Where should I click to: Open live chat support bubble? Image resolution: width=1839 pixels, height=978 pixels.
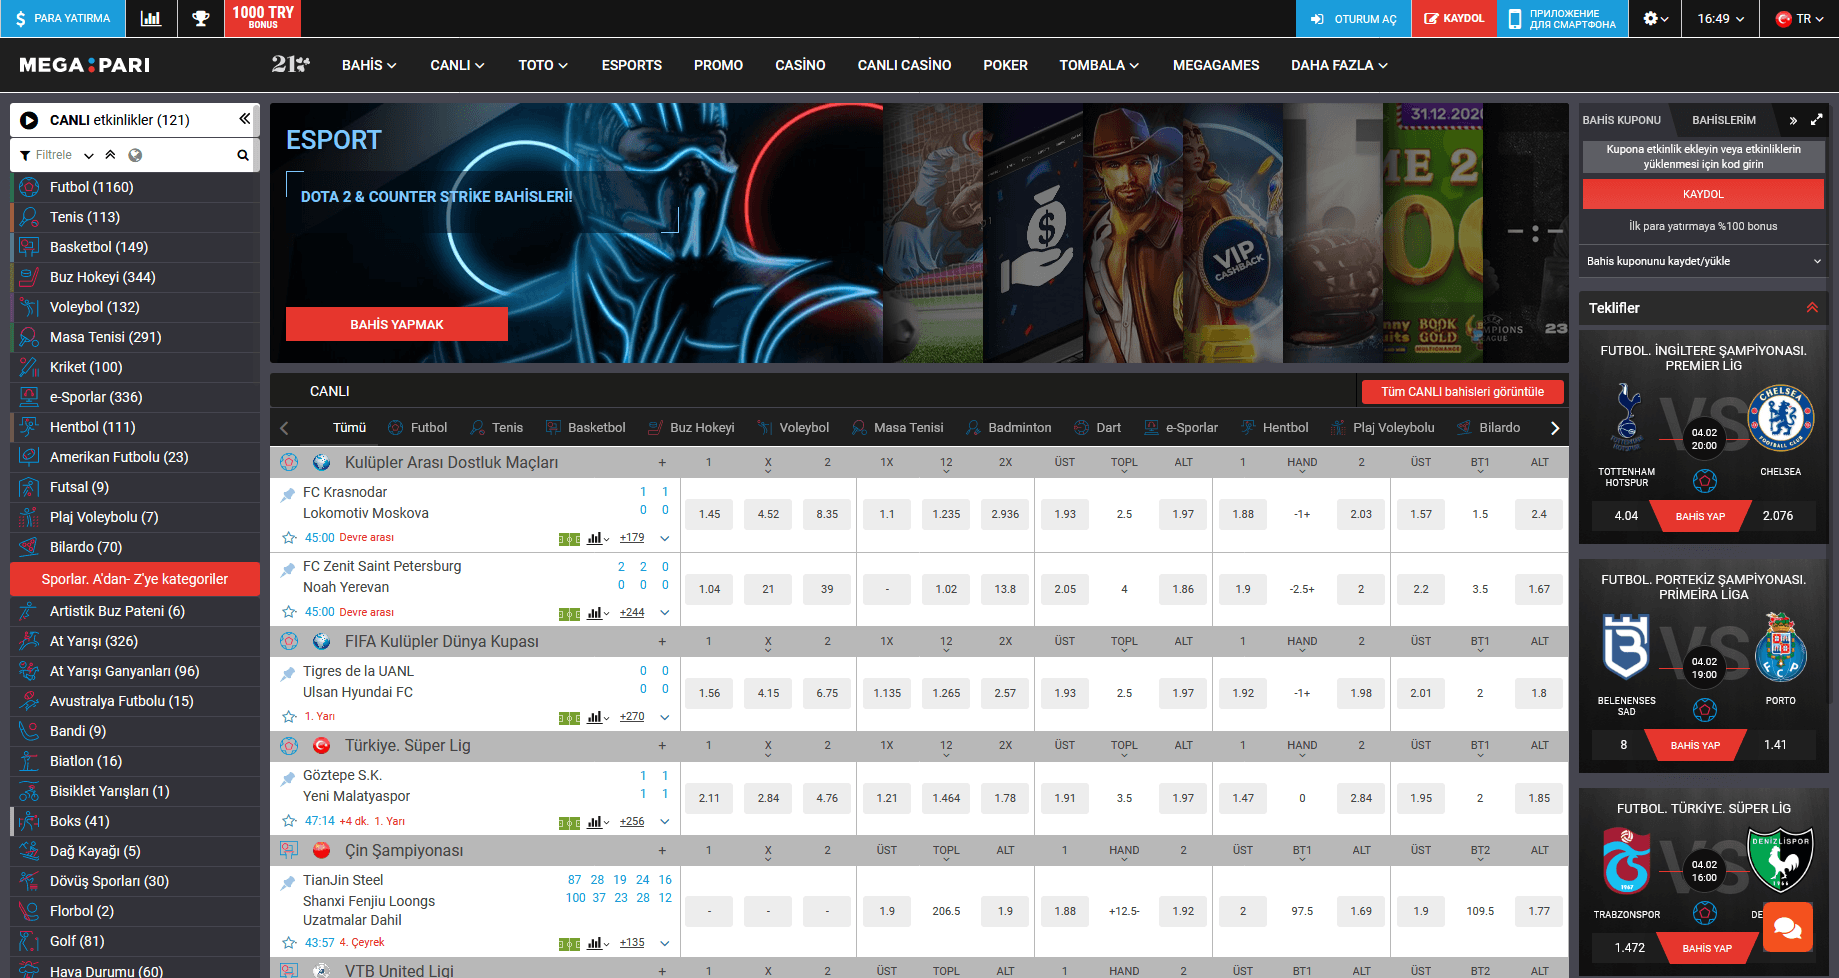(x=1787, y=928)
